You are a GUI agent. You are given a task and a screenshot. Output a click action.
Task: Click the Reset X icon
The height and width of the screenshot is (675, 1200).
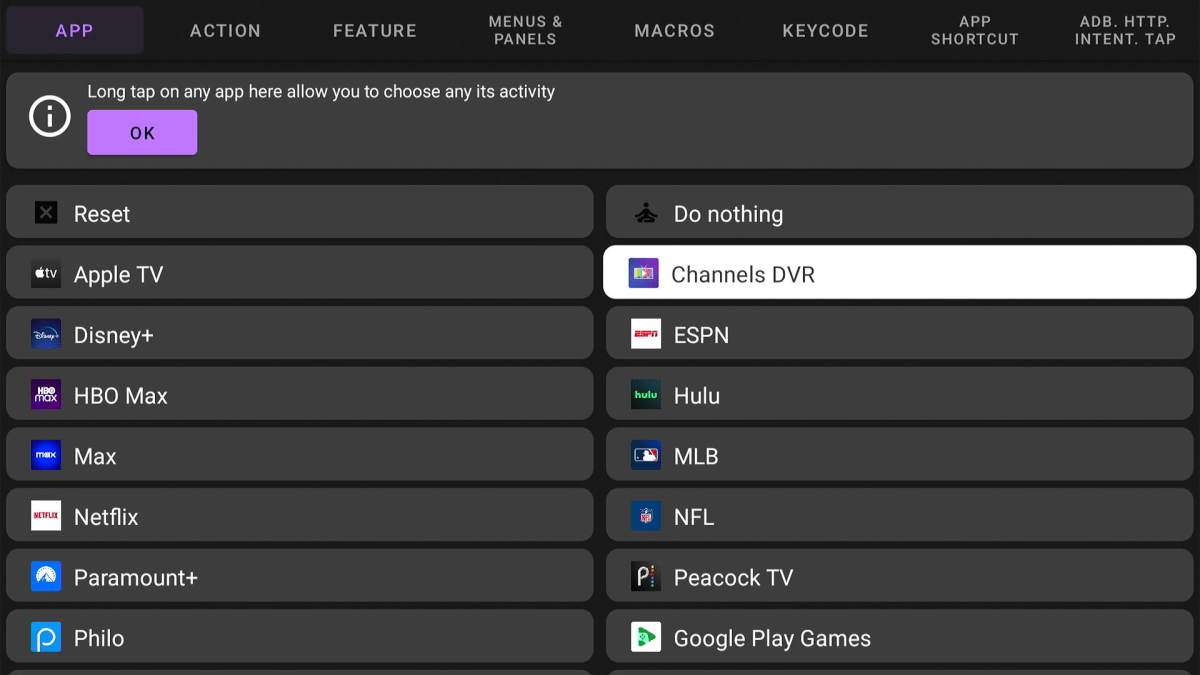coord(46,213)
